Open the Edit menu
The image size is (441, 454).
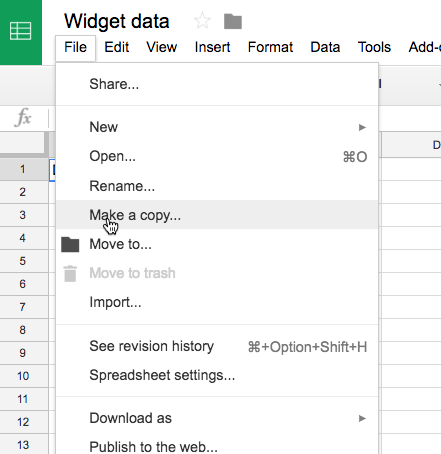tap(116, 47)
